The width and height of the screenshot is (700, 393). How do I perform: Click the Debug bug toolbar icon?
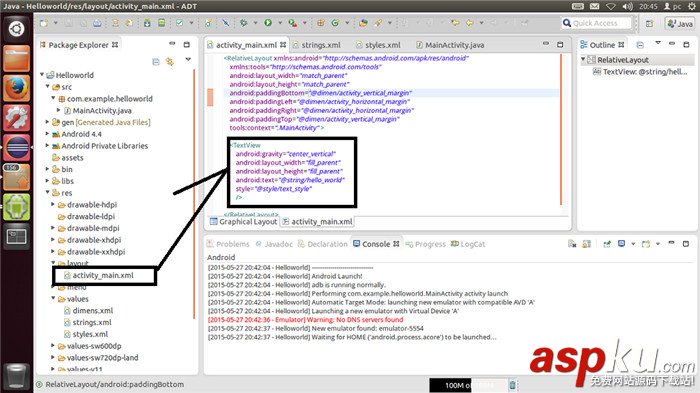coord(243,23)
